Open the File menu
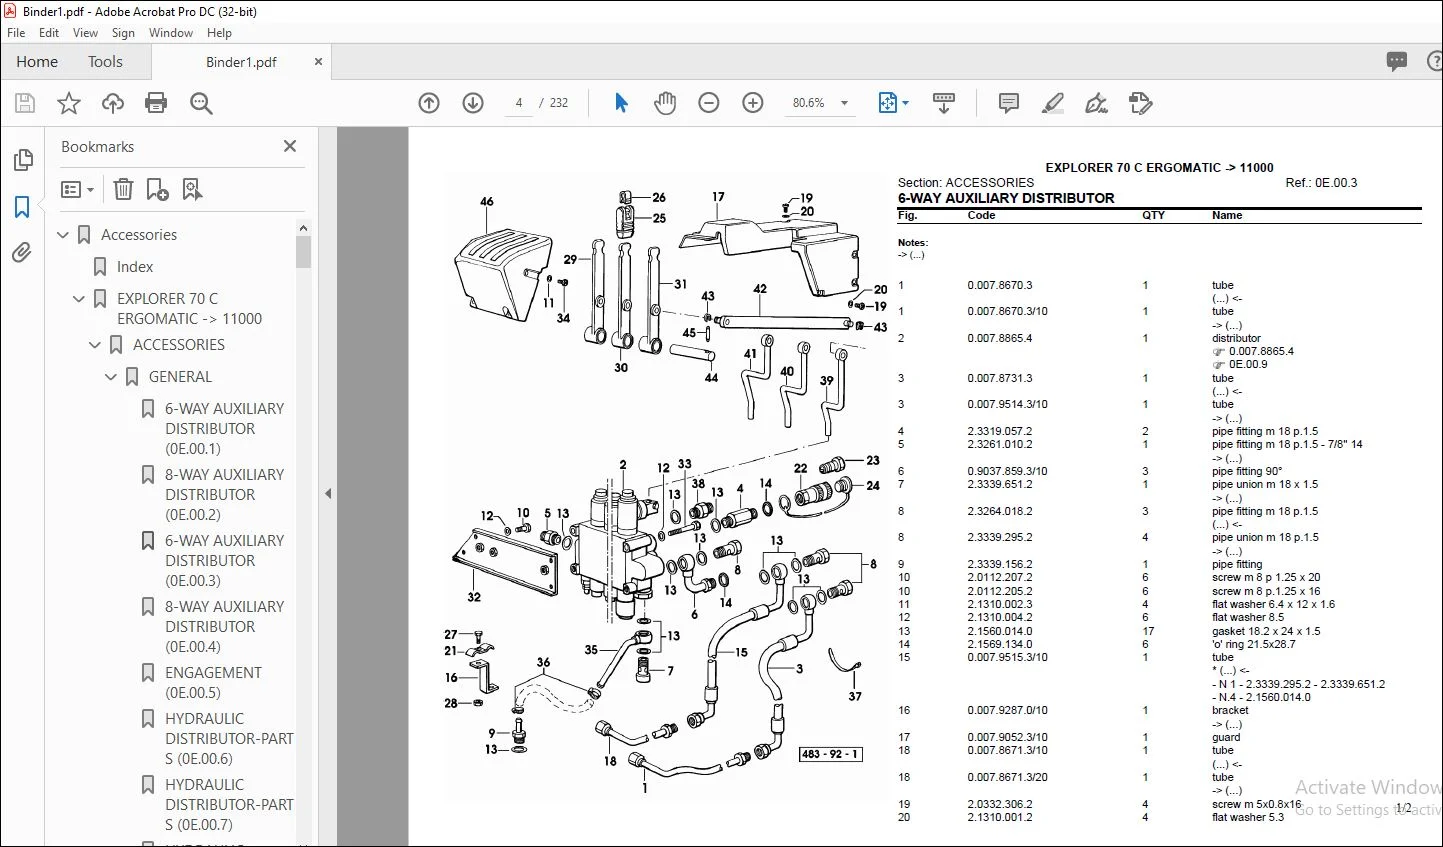Image resolution: width=1443 pixels, height=847 pixels. pyautogui.click(x=16, y=33)
